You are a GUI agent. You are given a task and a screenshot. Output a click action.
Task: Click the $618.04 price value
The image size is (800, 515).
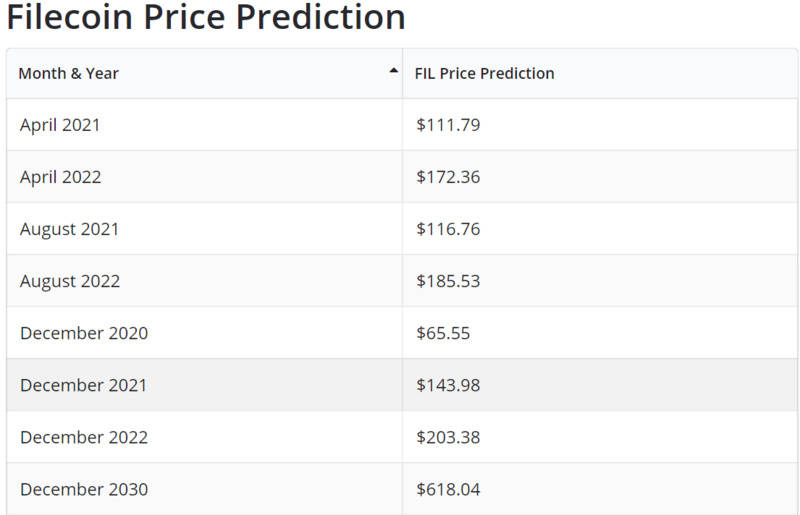[x=448, y=489]
